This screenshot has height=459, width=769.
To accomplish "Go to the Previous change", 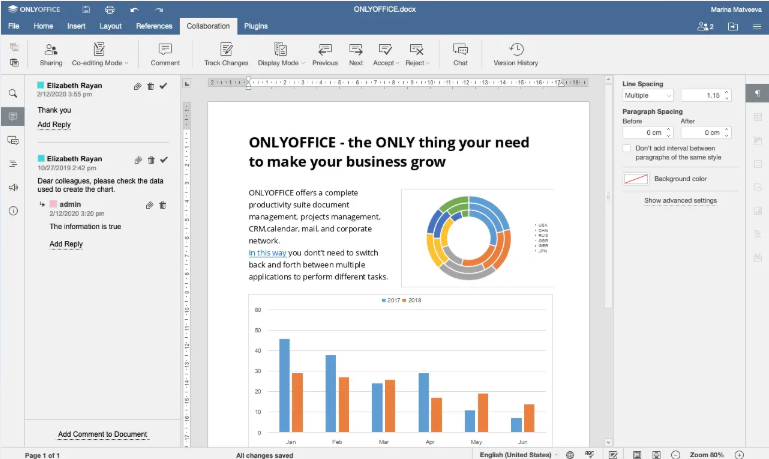I will click(x=325, y=54).
